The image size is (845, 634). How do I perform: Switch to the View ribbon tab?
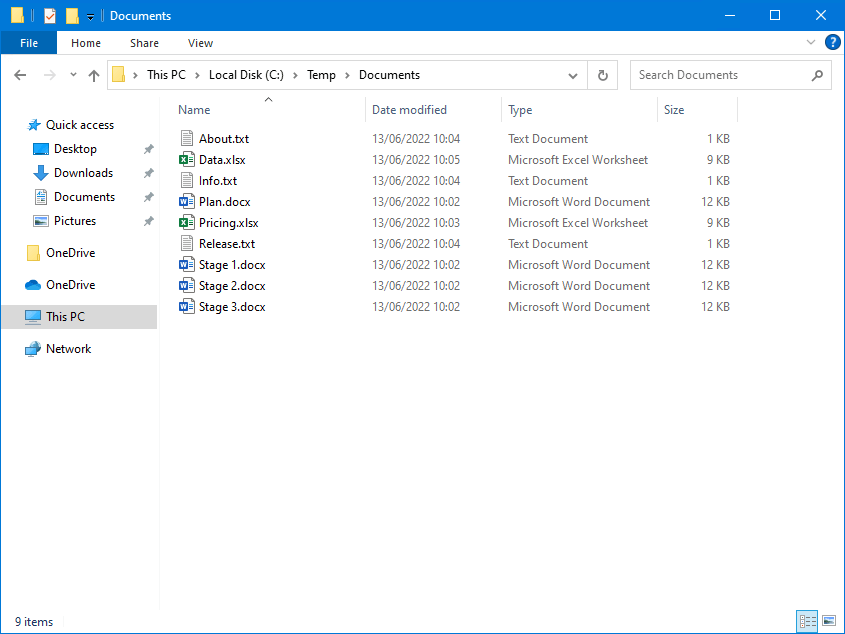pos(200,43)
